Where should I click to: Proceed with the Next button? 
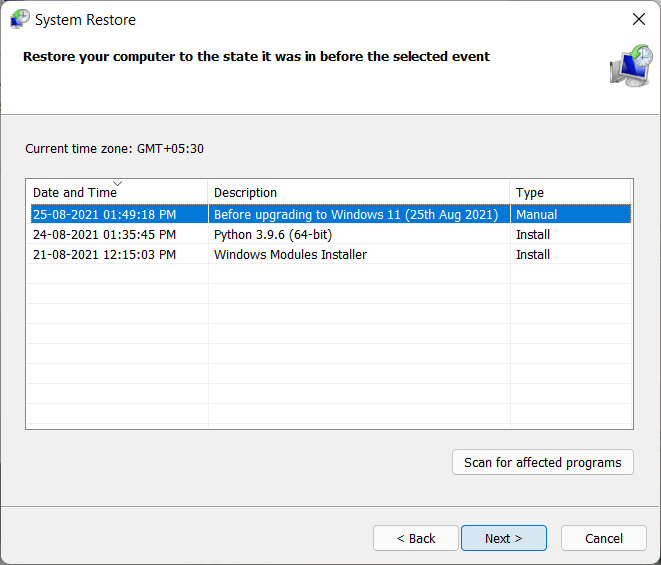[504, 538]
